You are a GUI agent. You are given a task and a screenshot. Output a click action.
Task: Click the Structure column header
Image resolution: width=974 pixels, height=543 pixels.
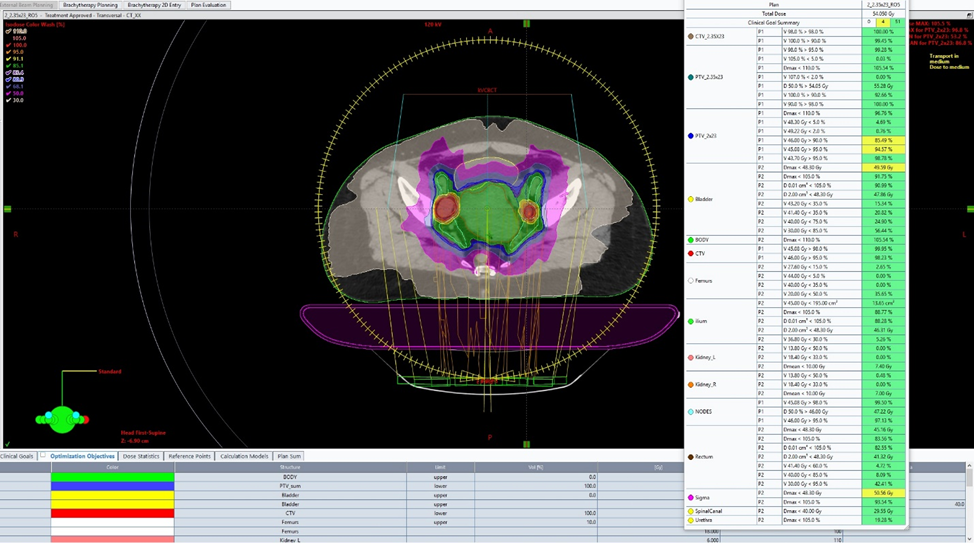click(290, 467)
